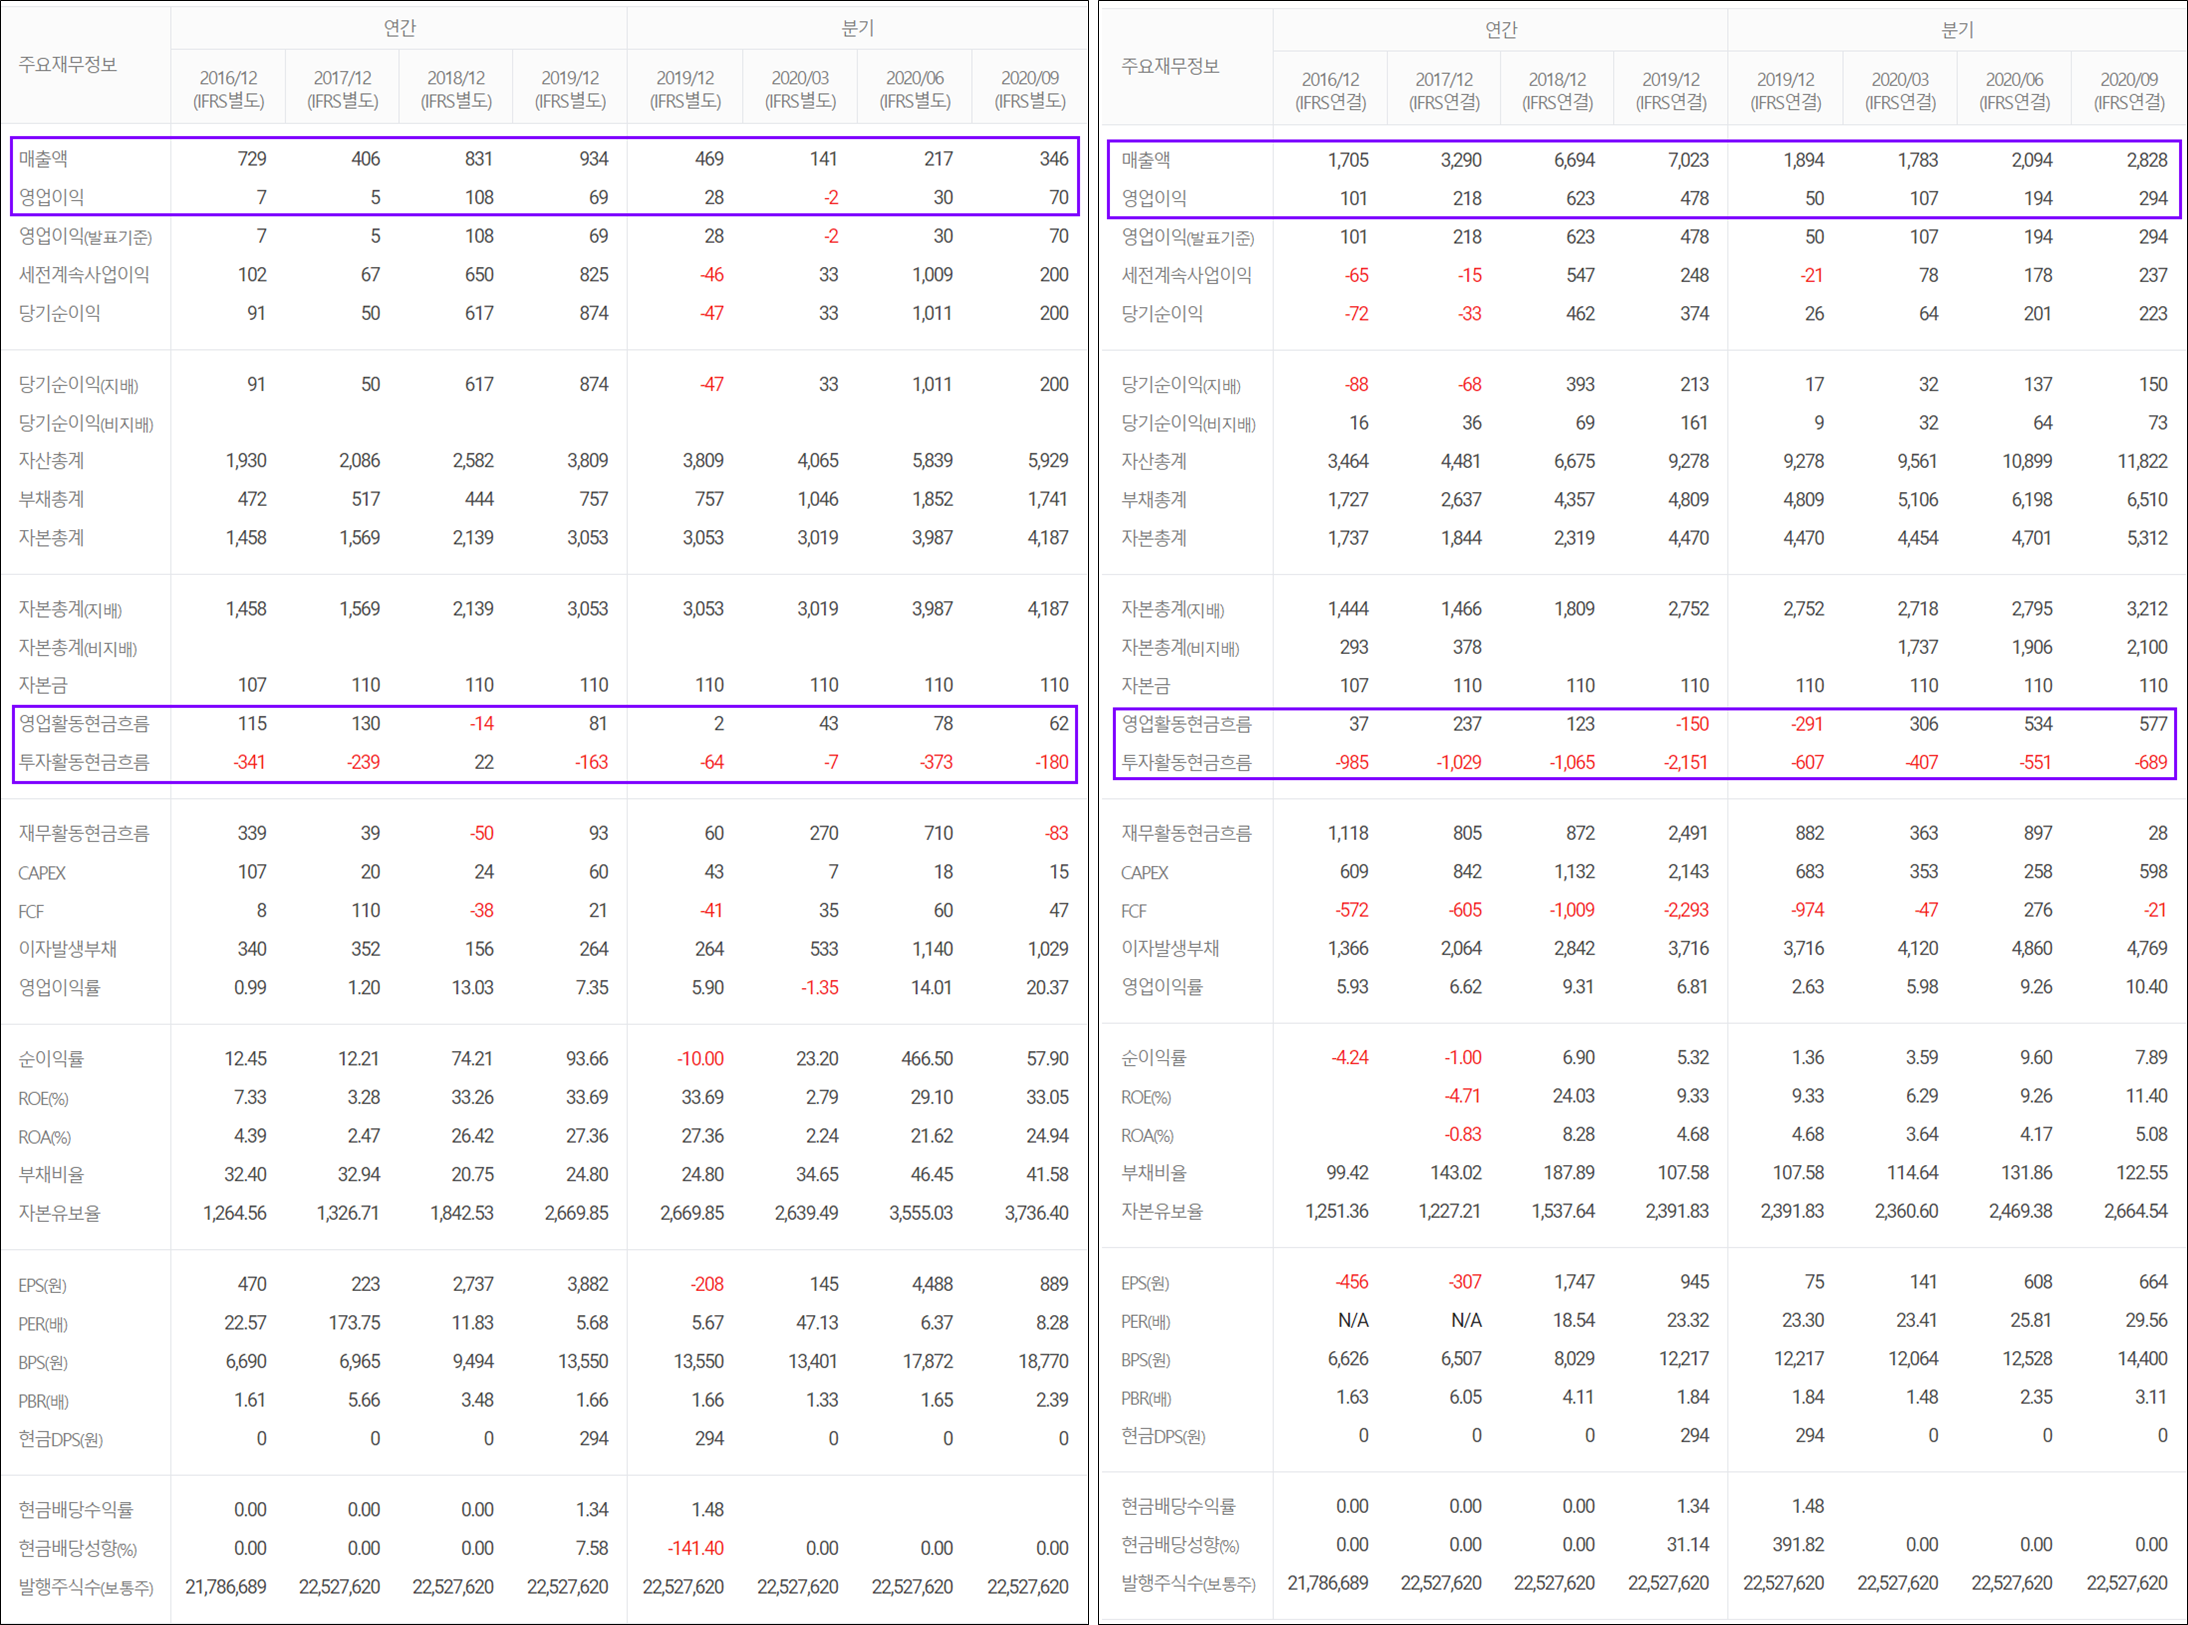Select 2020/06 (IFRS연결) column header
This screenshot has width=2188, height=1625.
(2014, 90)
